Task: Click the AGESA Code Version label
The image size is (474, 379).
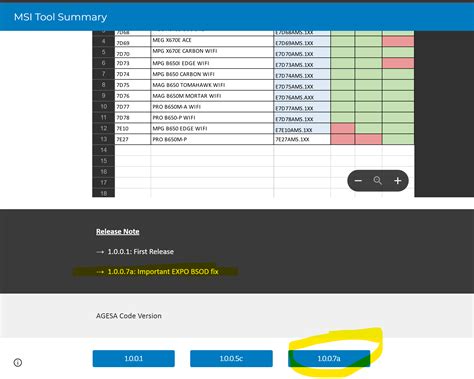Action: 129,316
